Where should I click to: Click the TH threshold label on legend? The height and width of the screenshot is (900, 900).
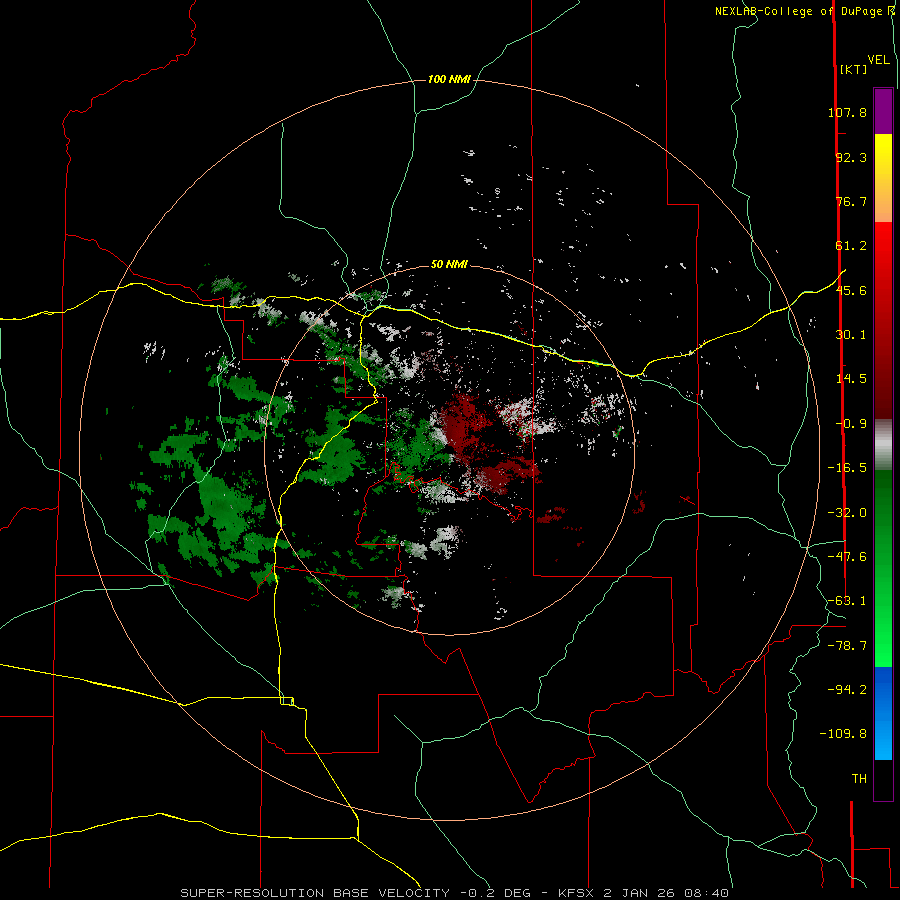coord(859,779)
